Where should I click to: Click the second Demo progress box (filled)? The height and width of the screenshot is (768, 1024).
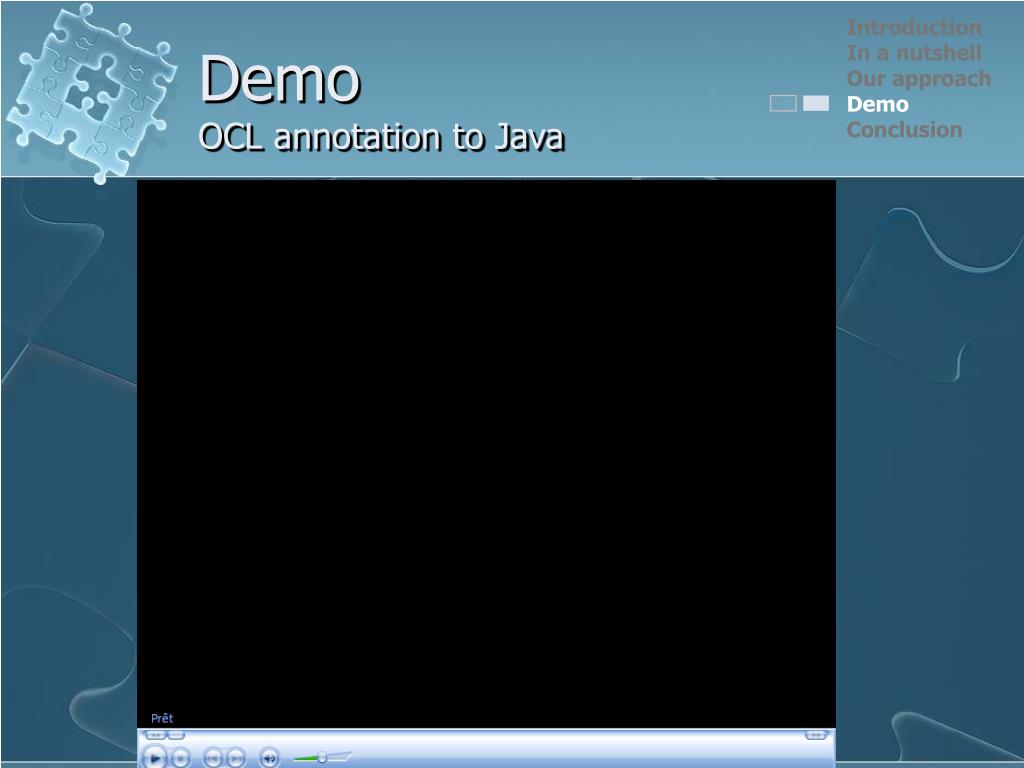pyautogui.click(x=816, y=103)
